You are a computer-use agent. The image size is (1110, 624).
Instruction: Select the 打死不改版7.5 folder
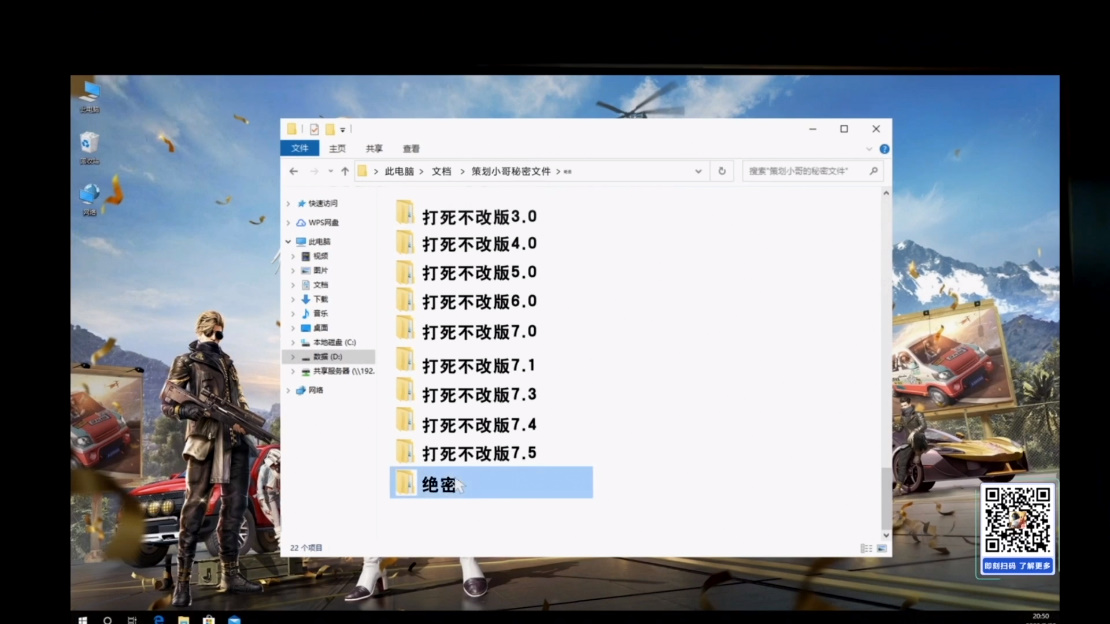[467, 453]
